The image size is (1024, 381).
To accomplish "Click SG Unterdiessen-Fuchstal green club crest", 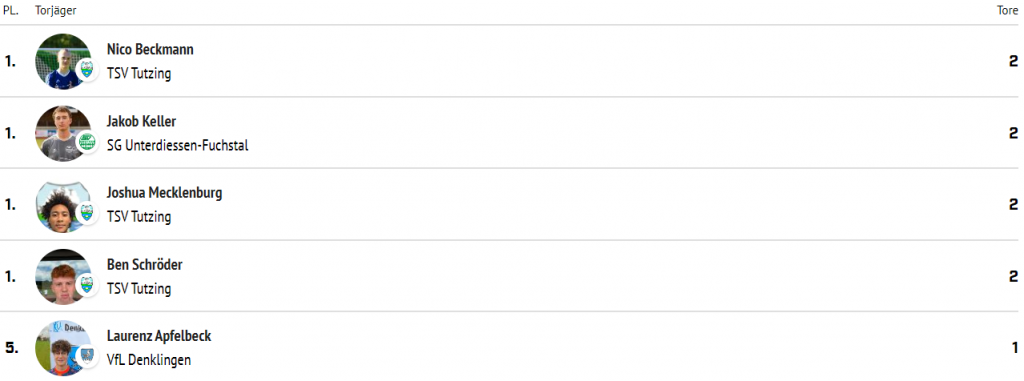I will click(x=87, y=141).
